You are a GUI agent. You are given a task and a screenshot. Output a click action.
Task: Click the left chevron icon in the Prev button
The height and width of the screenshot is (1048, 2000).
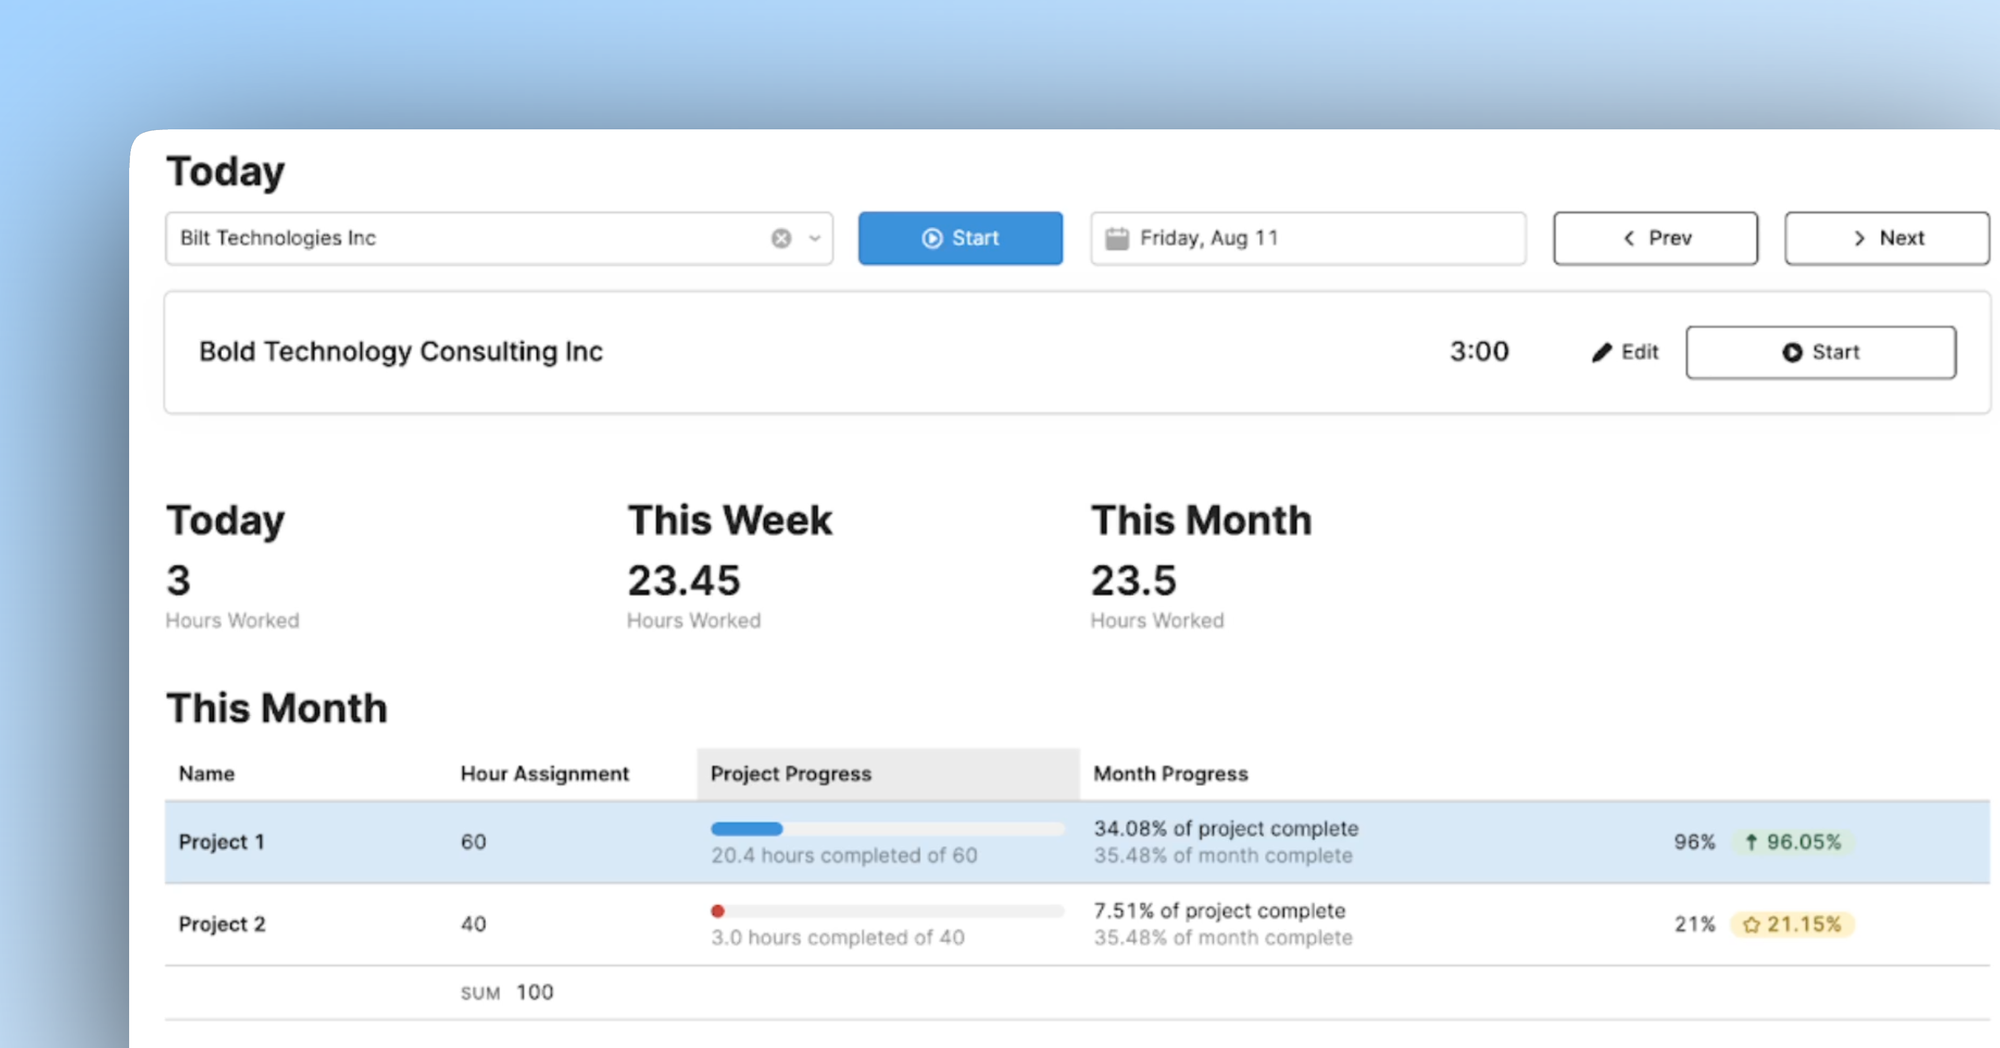tap(1628, 238)
